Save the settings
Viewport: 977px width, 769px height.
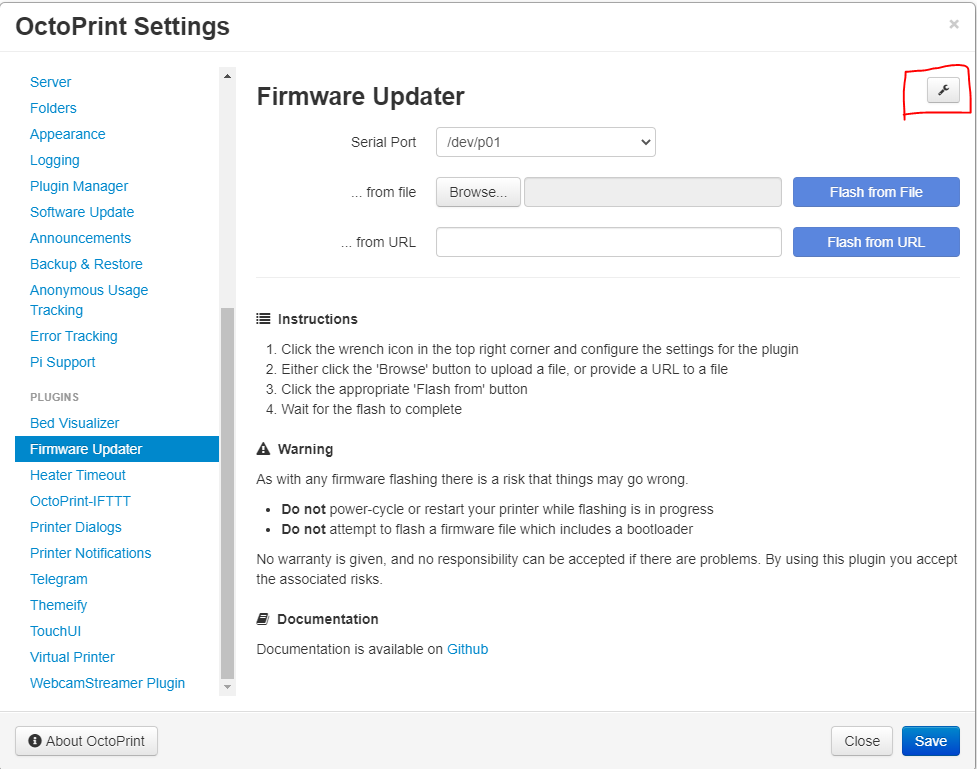click(x=931, y=741)
